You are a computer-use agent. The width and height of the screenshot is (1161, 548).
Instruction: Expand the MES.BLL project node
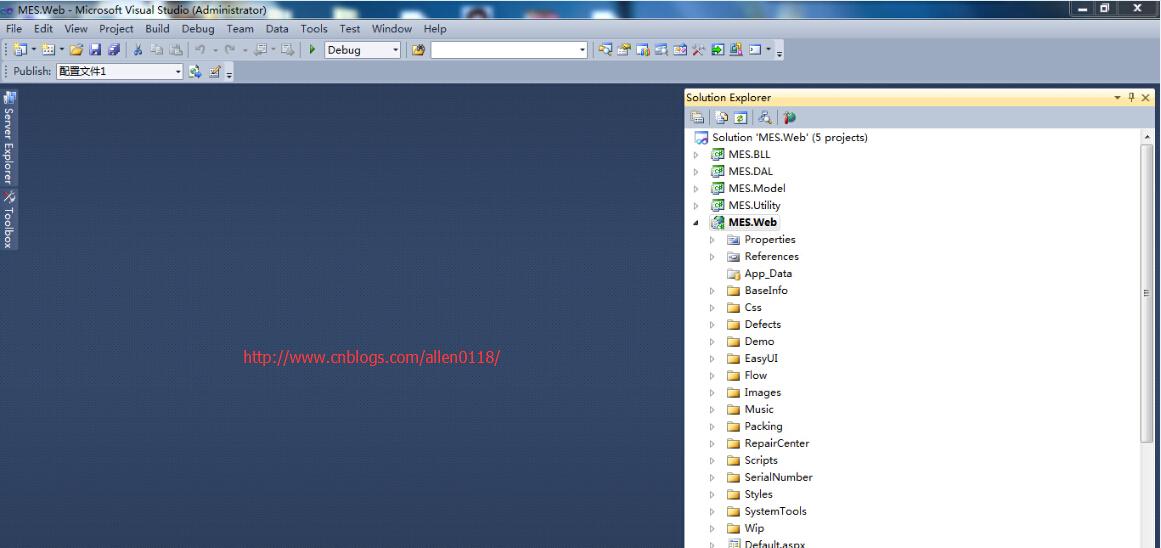point(696,155)
